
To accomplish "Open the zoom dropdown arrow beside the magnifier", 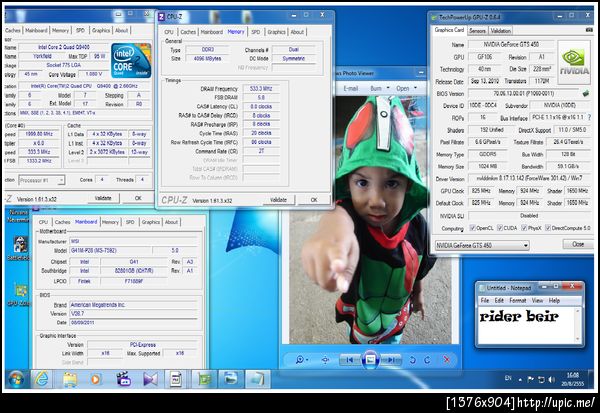I will 307,360.
